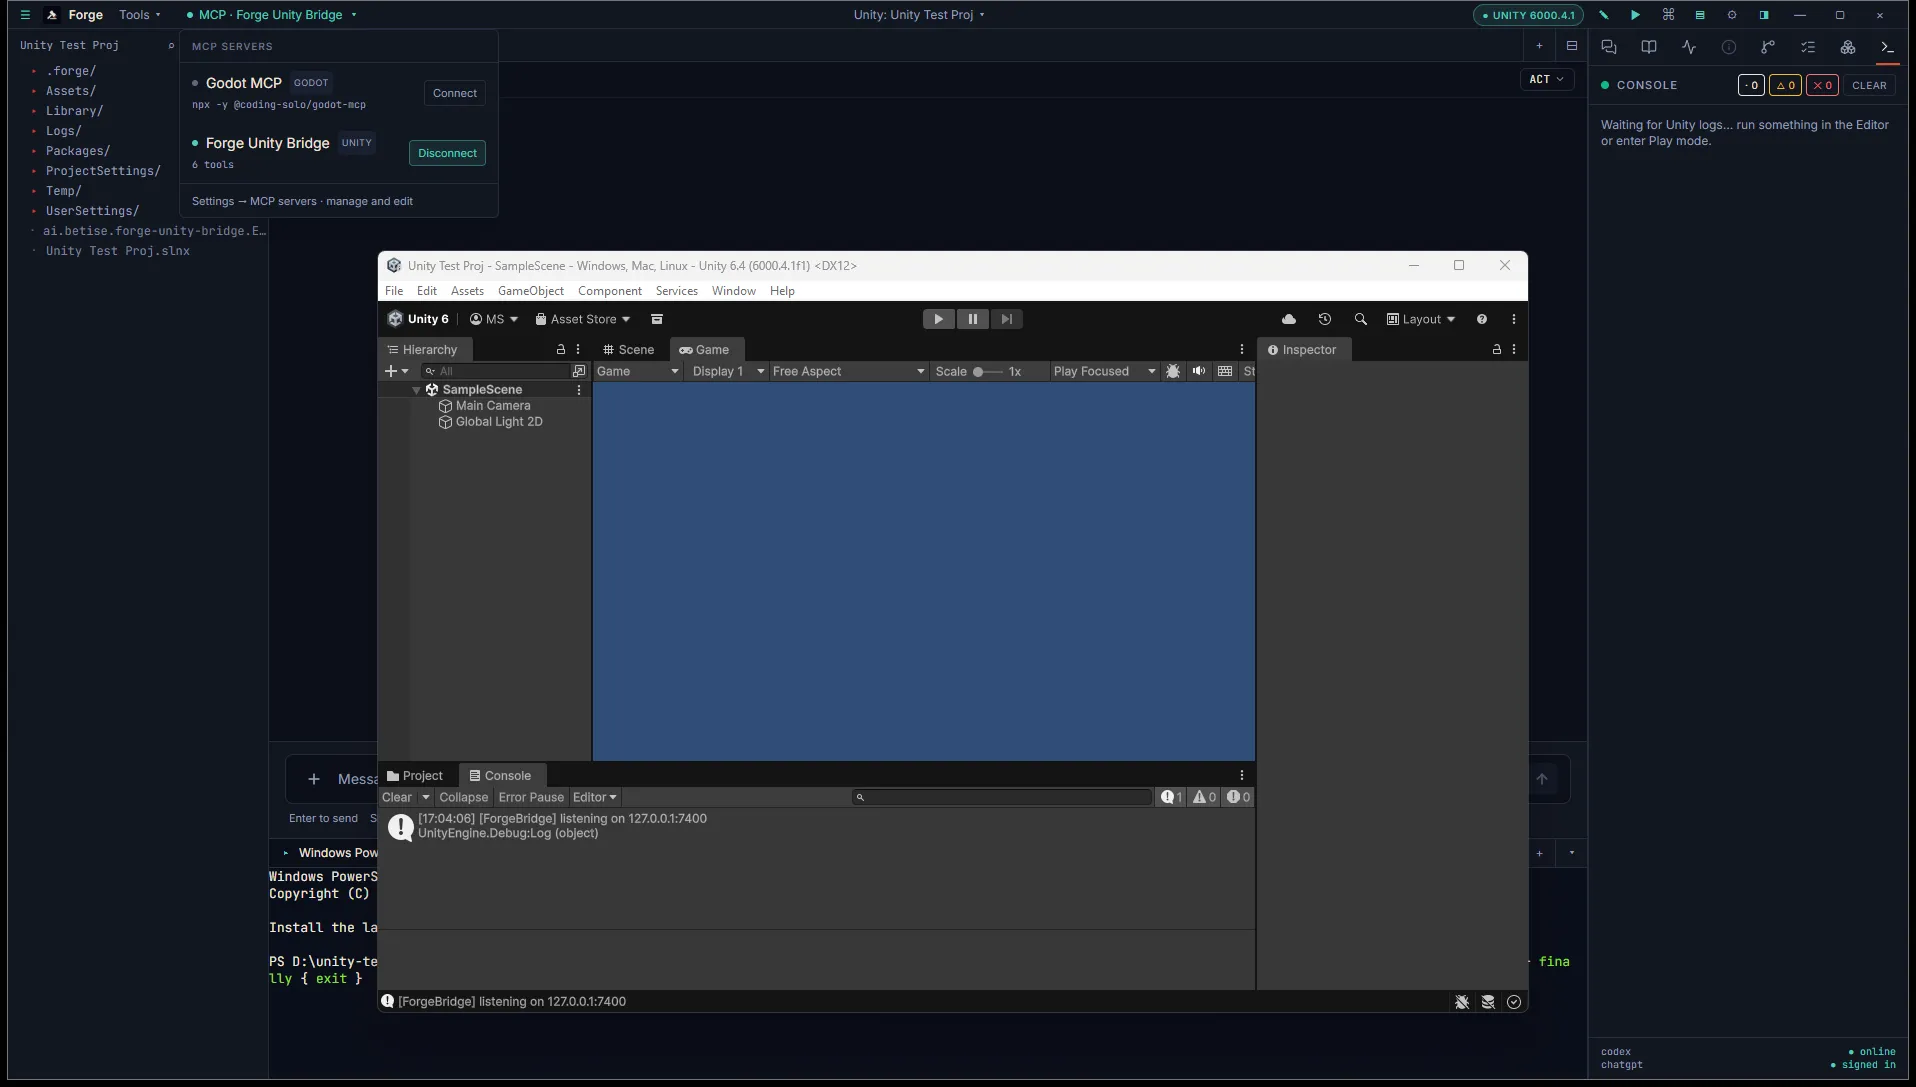Image resolution: width=1916 pixels, height=1087 pixels.
Task: Clear the Unity console log
Action: click(x=397, y=797)
